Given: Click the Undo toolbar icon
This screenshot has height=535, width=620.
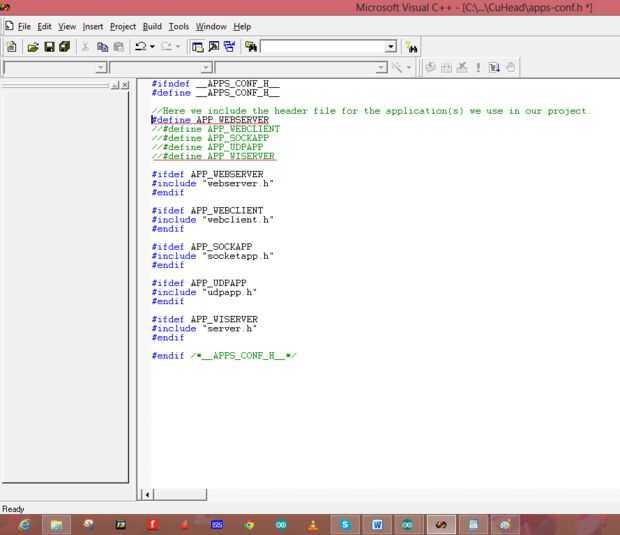Looking at the screenshot, I should [x=140, y=47].
